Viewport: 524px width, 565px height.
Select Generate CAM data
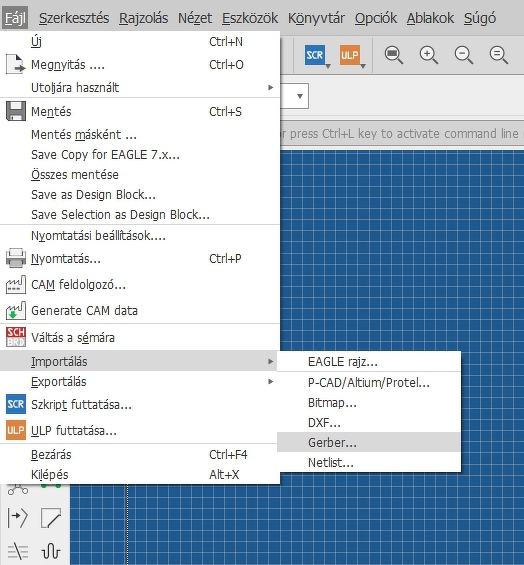(140, 311)
